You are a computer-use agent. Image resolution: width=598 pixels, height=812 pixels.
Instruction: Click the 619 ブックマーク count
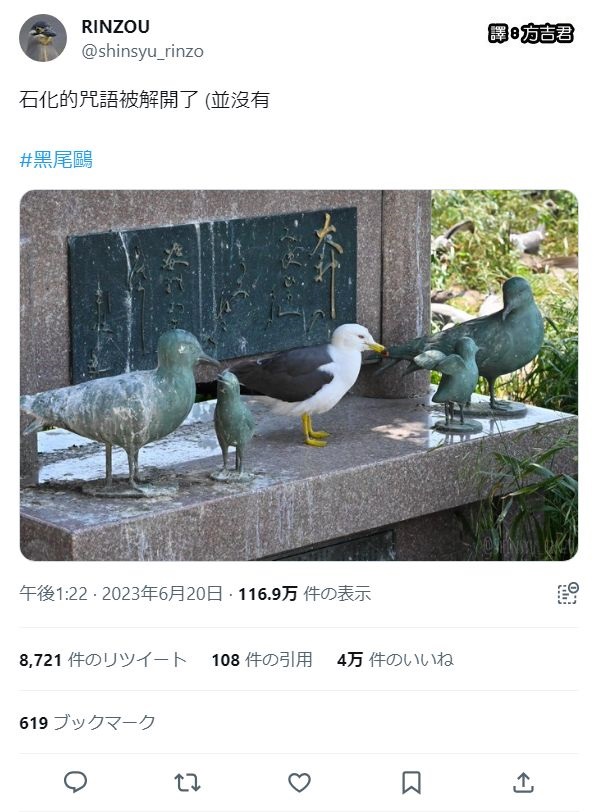pos(87,722)
